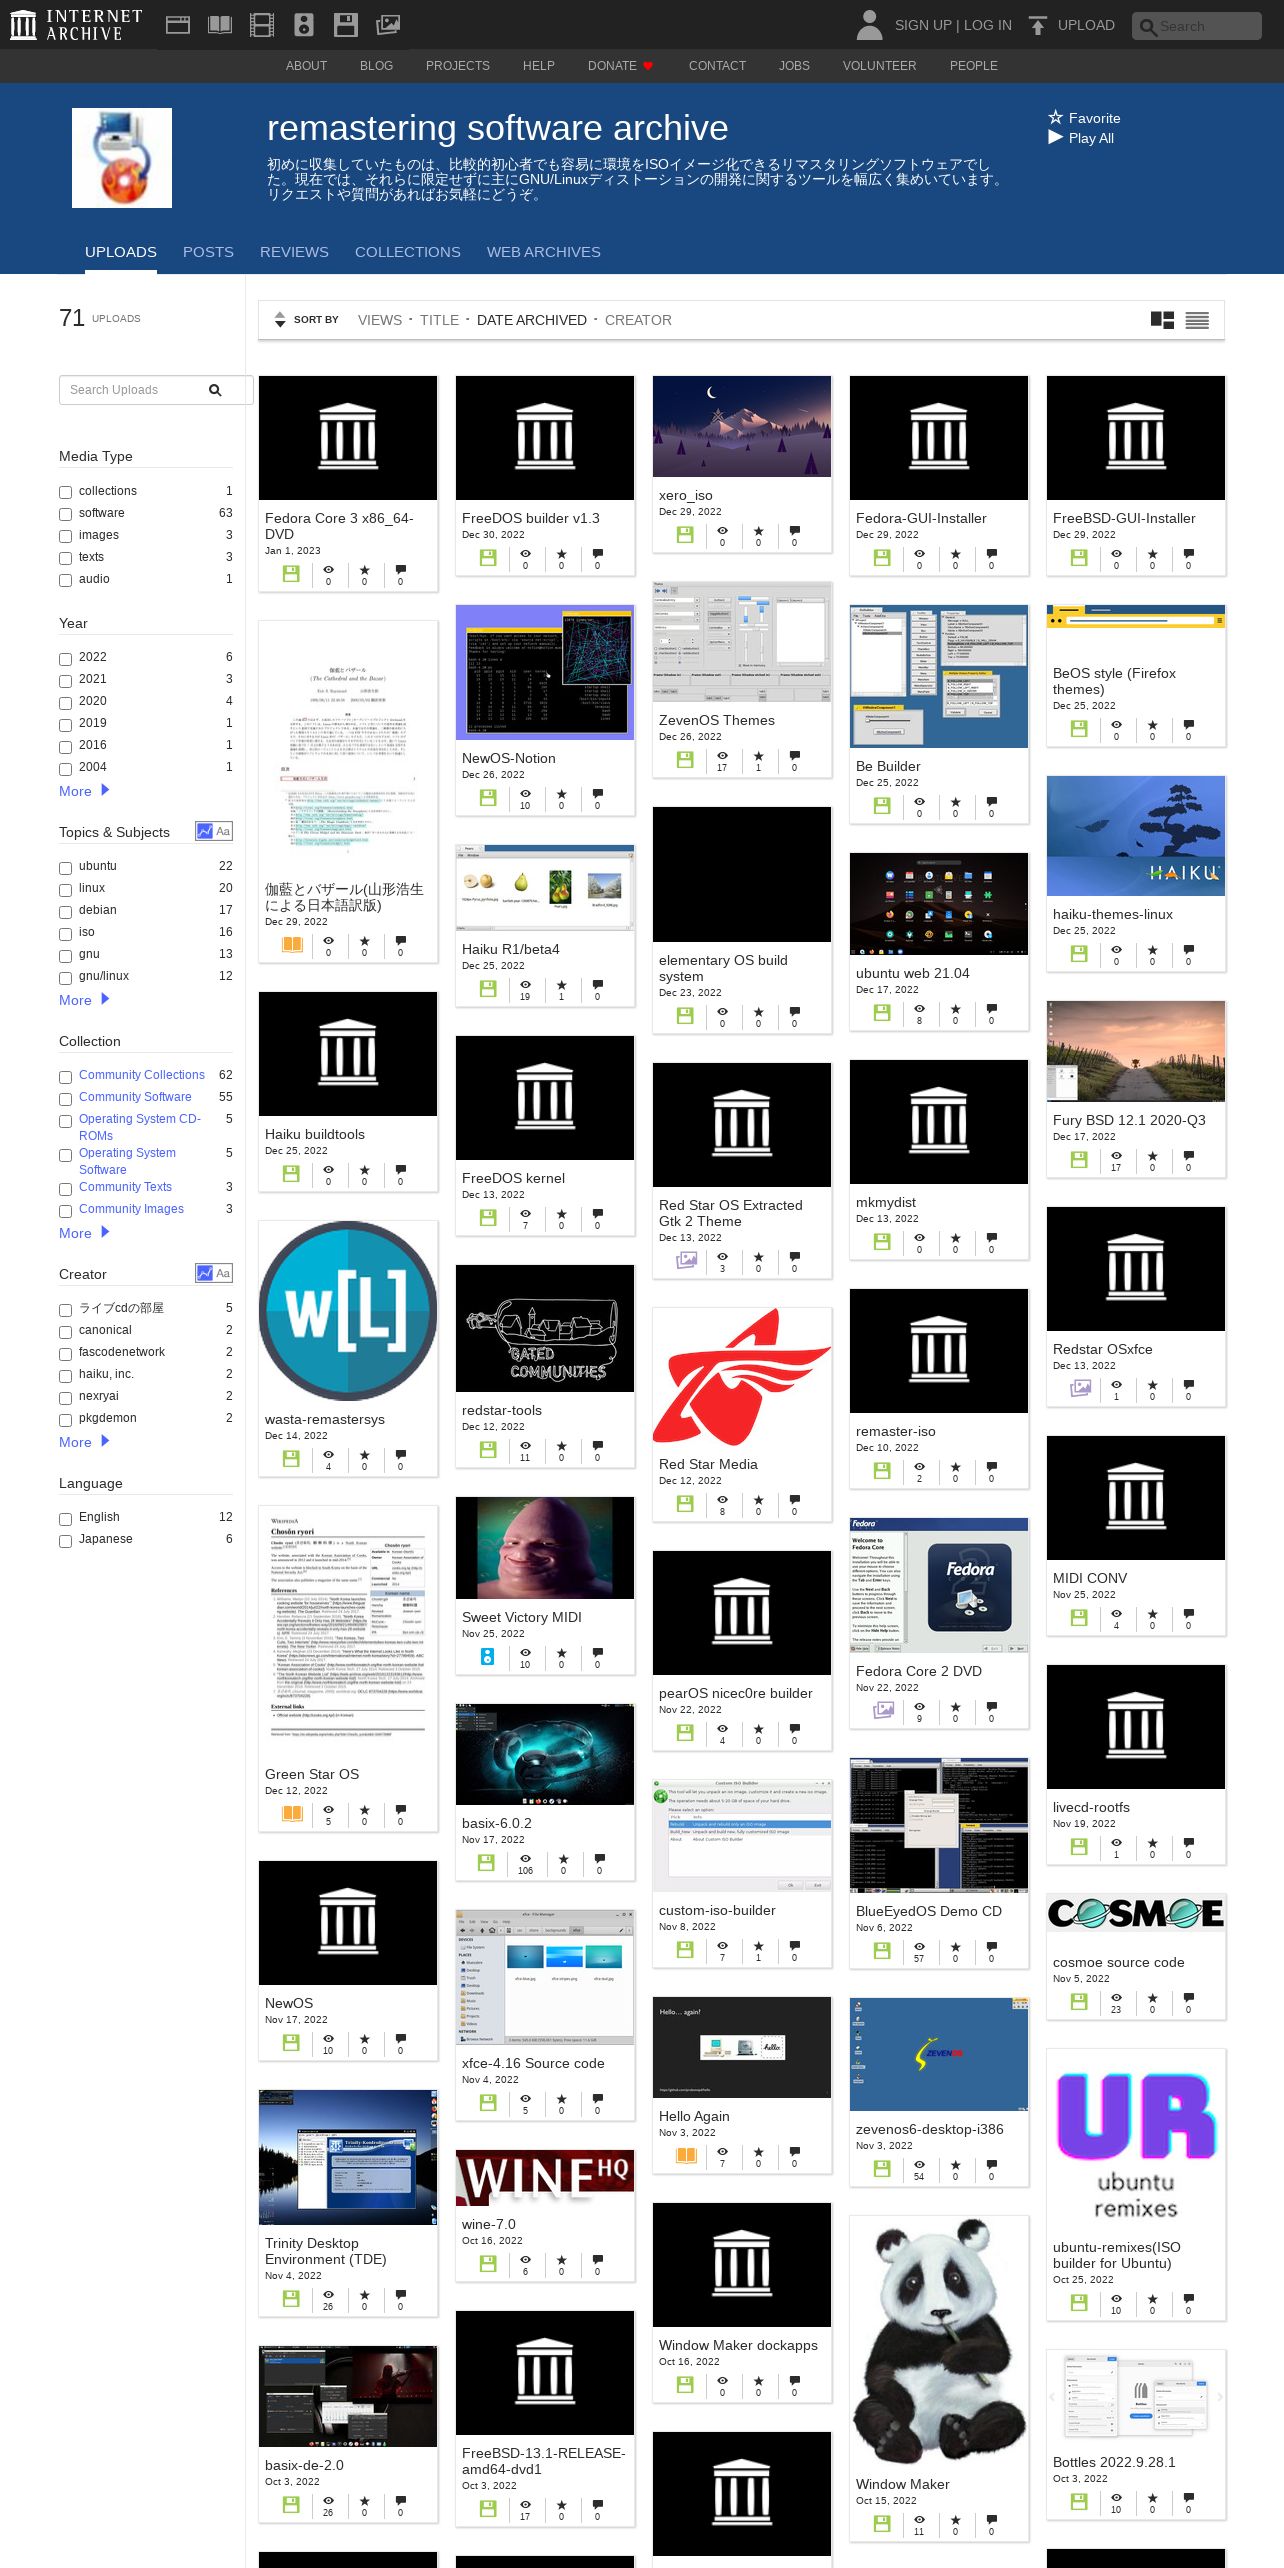Switch to the Collections tab
The height and width of the screenshot is (2568, 1284).
[408, 252]
